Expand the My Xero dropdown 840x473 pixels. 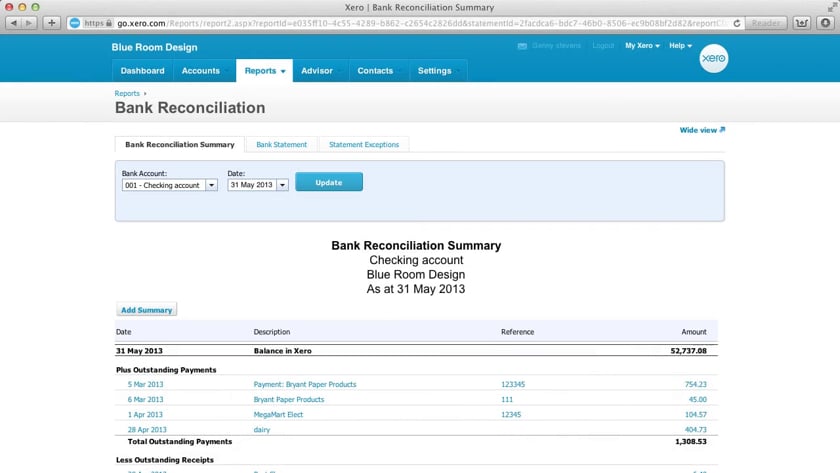[x=642, y=46]
